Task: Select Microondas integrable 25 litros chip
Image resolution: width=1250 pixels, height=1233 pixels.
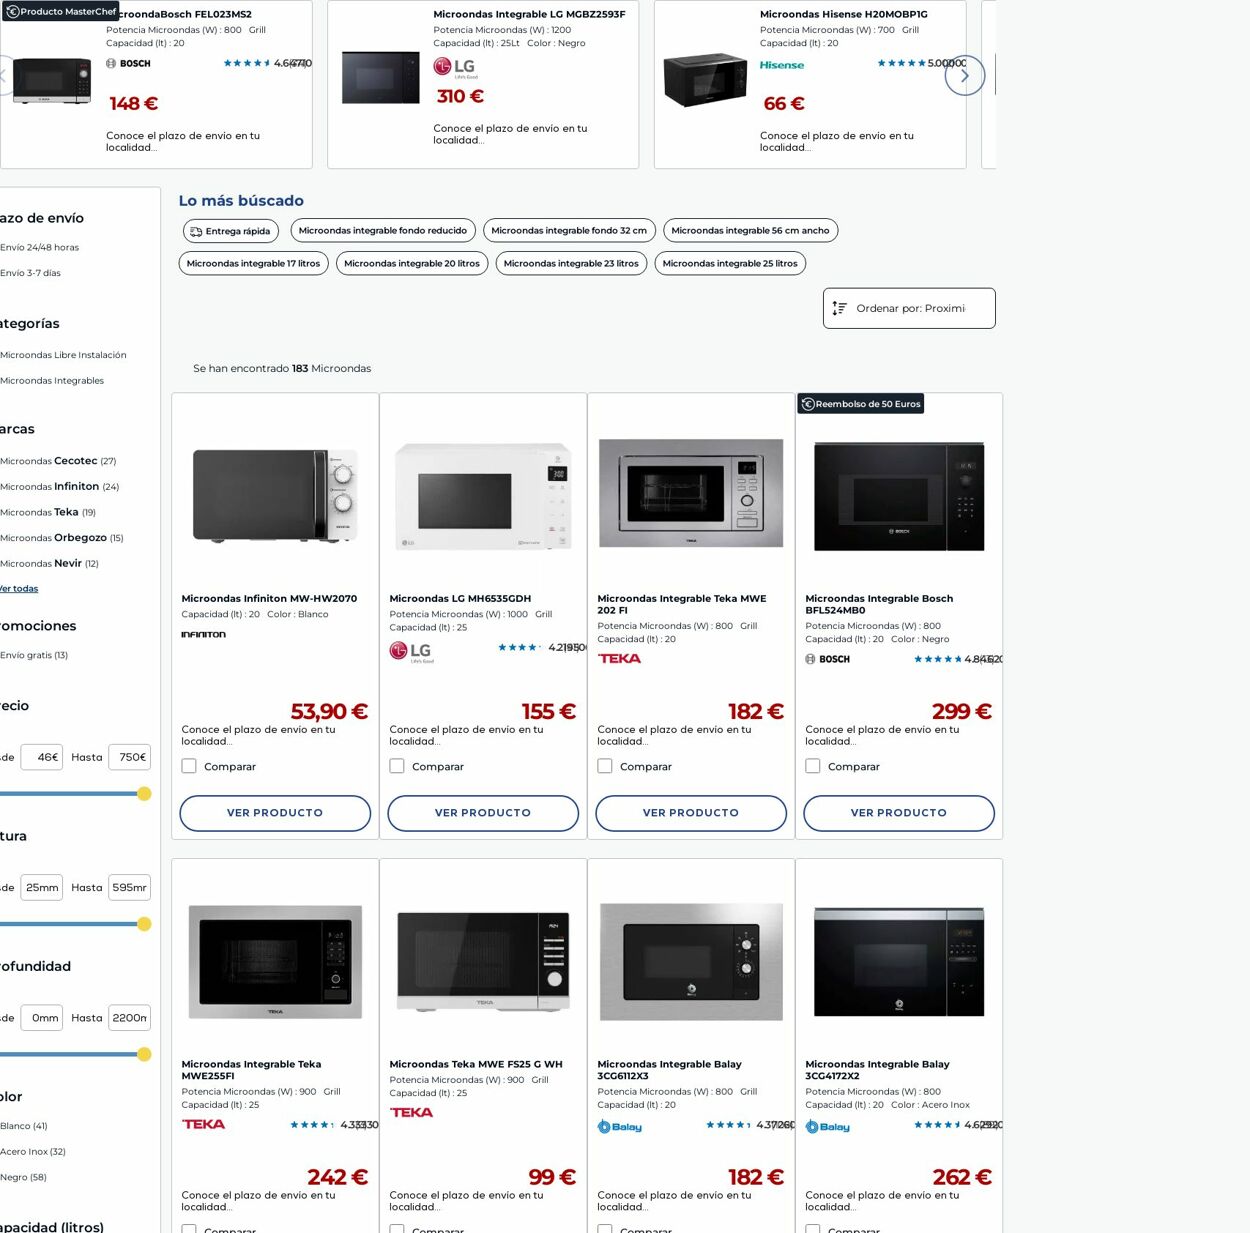Action: point(730,264)
